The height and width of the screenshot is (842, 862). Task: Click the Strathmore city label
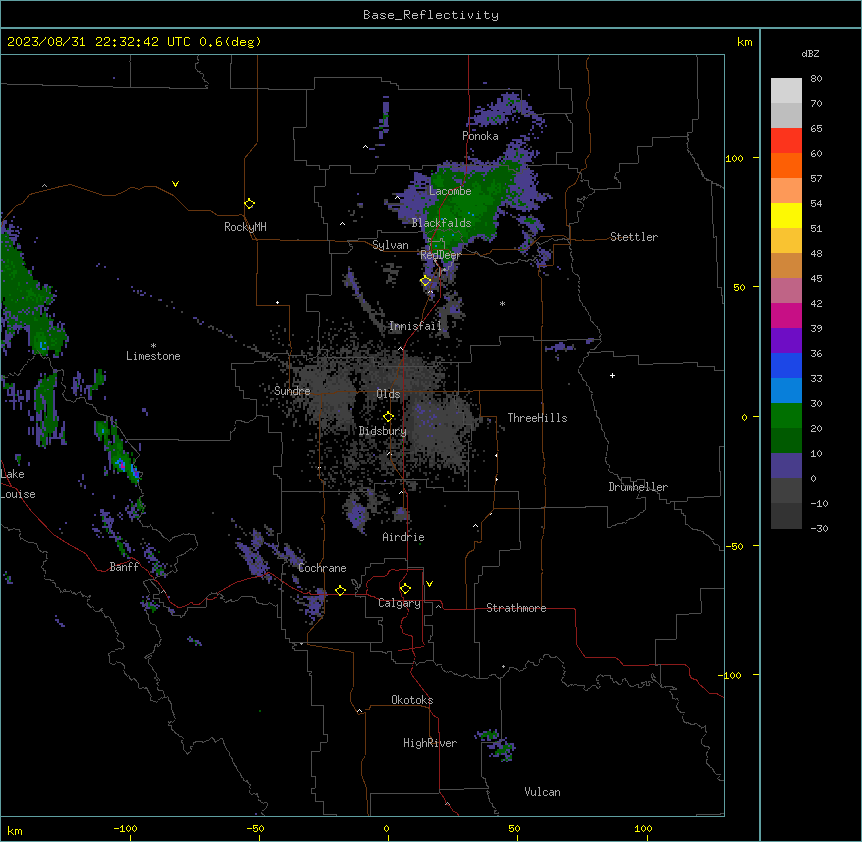click(x=516, y=608)
